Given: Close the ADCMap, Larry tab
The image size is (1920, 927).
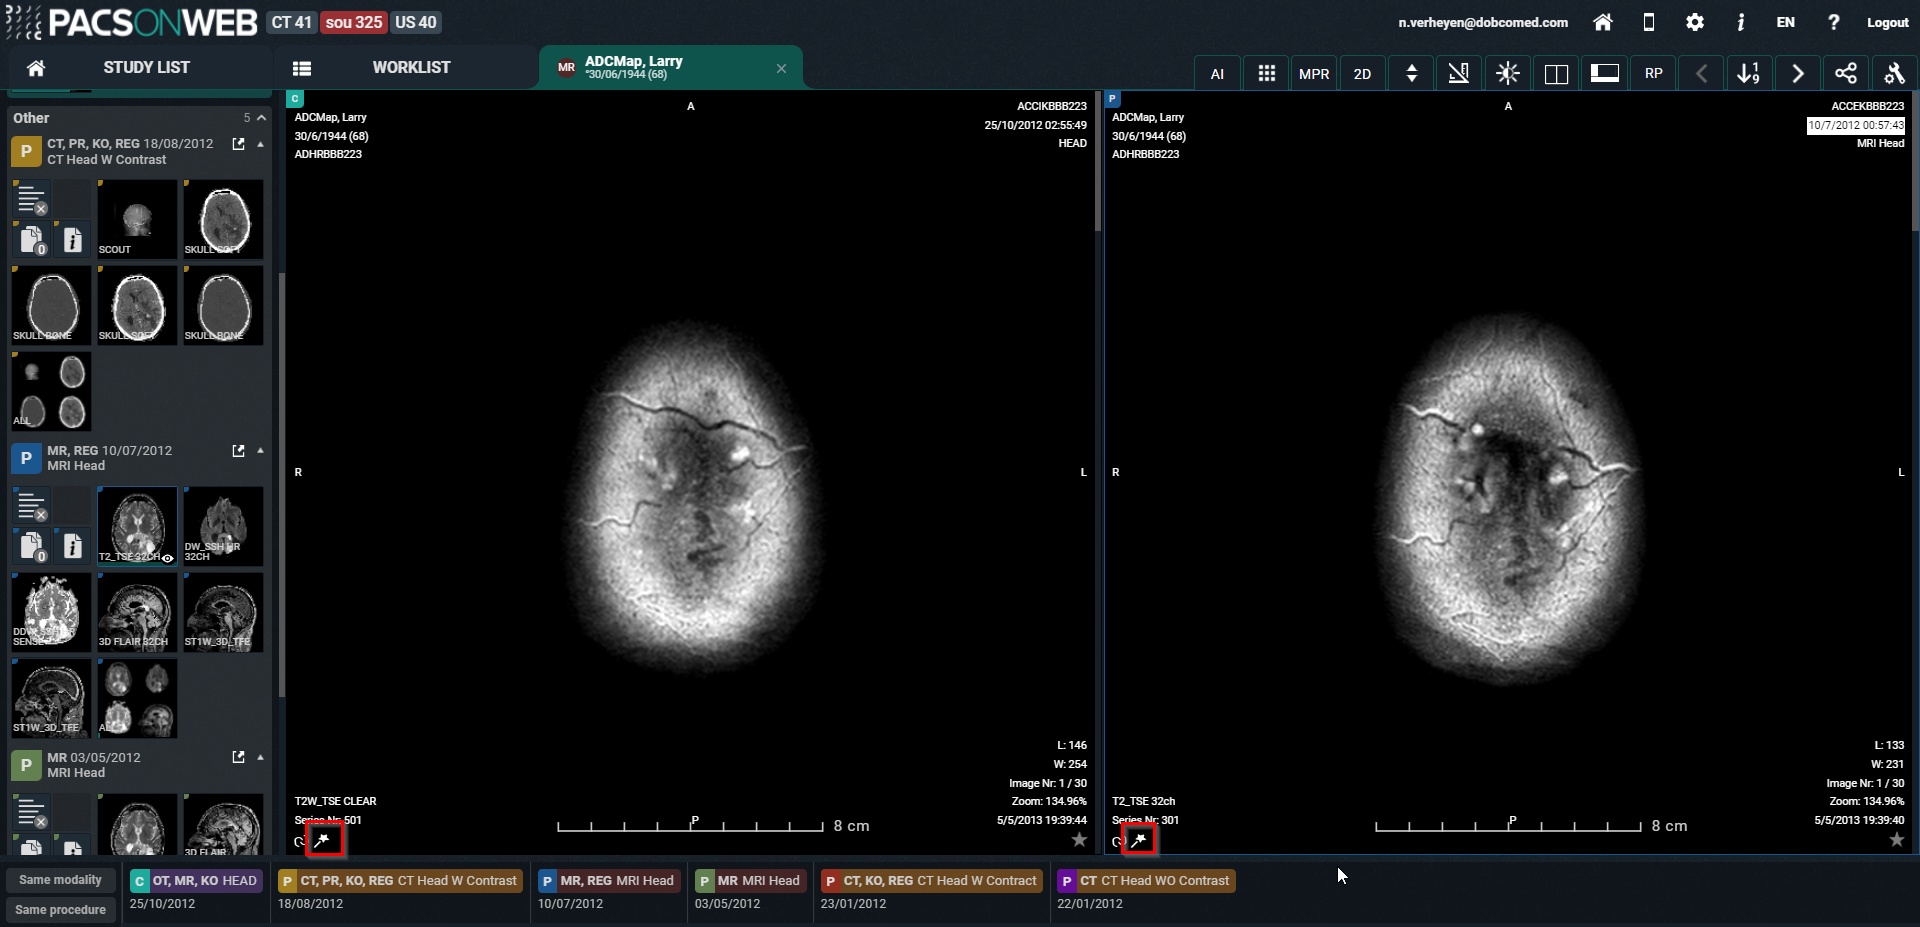Looking at the screenshot, I should pos(781,68).
